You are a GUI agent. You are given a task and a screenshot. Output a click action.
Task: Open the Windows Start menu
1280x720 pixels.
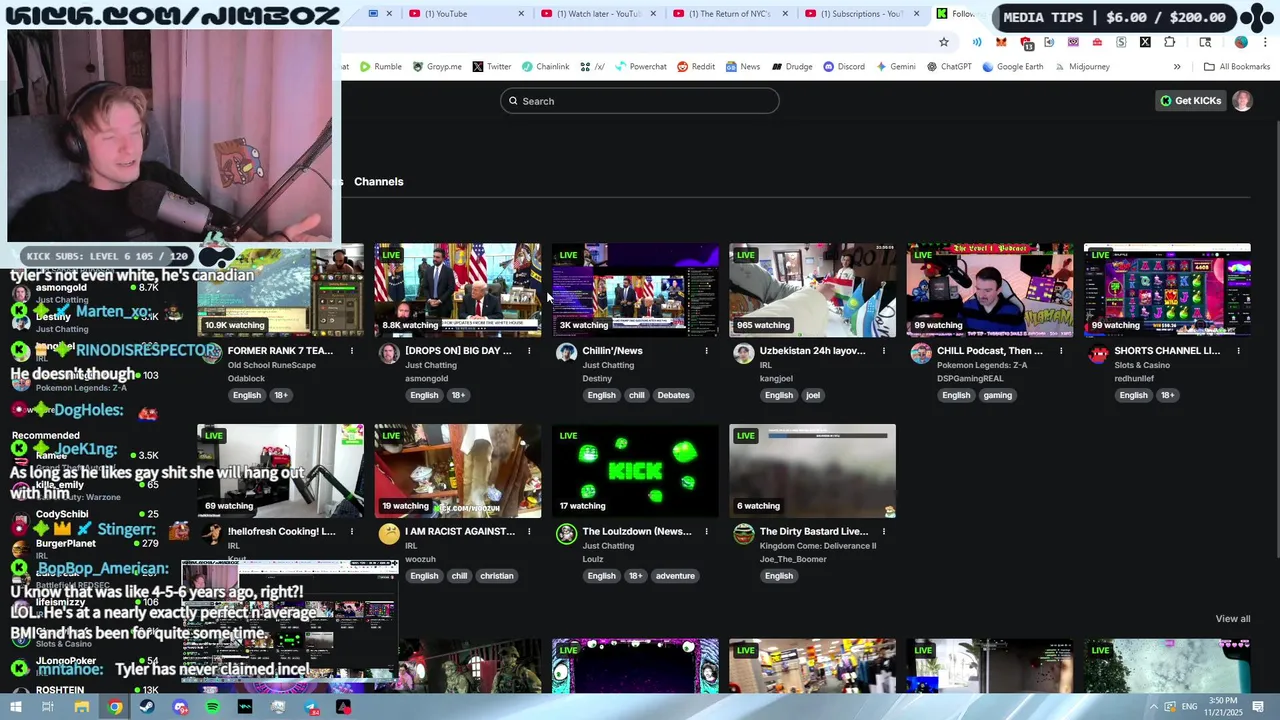15,707
